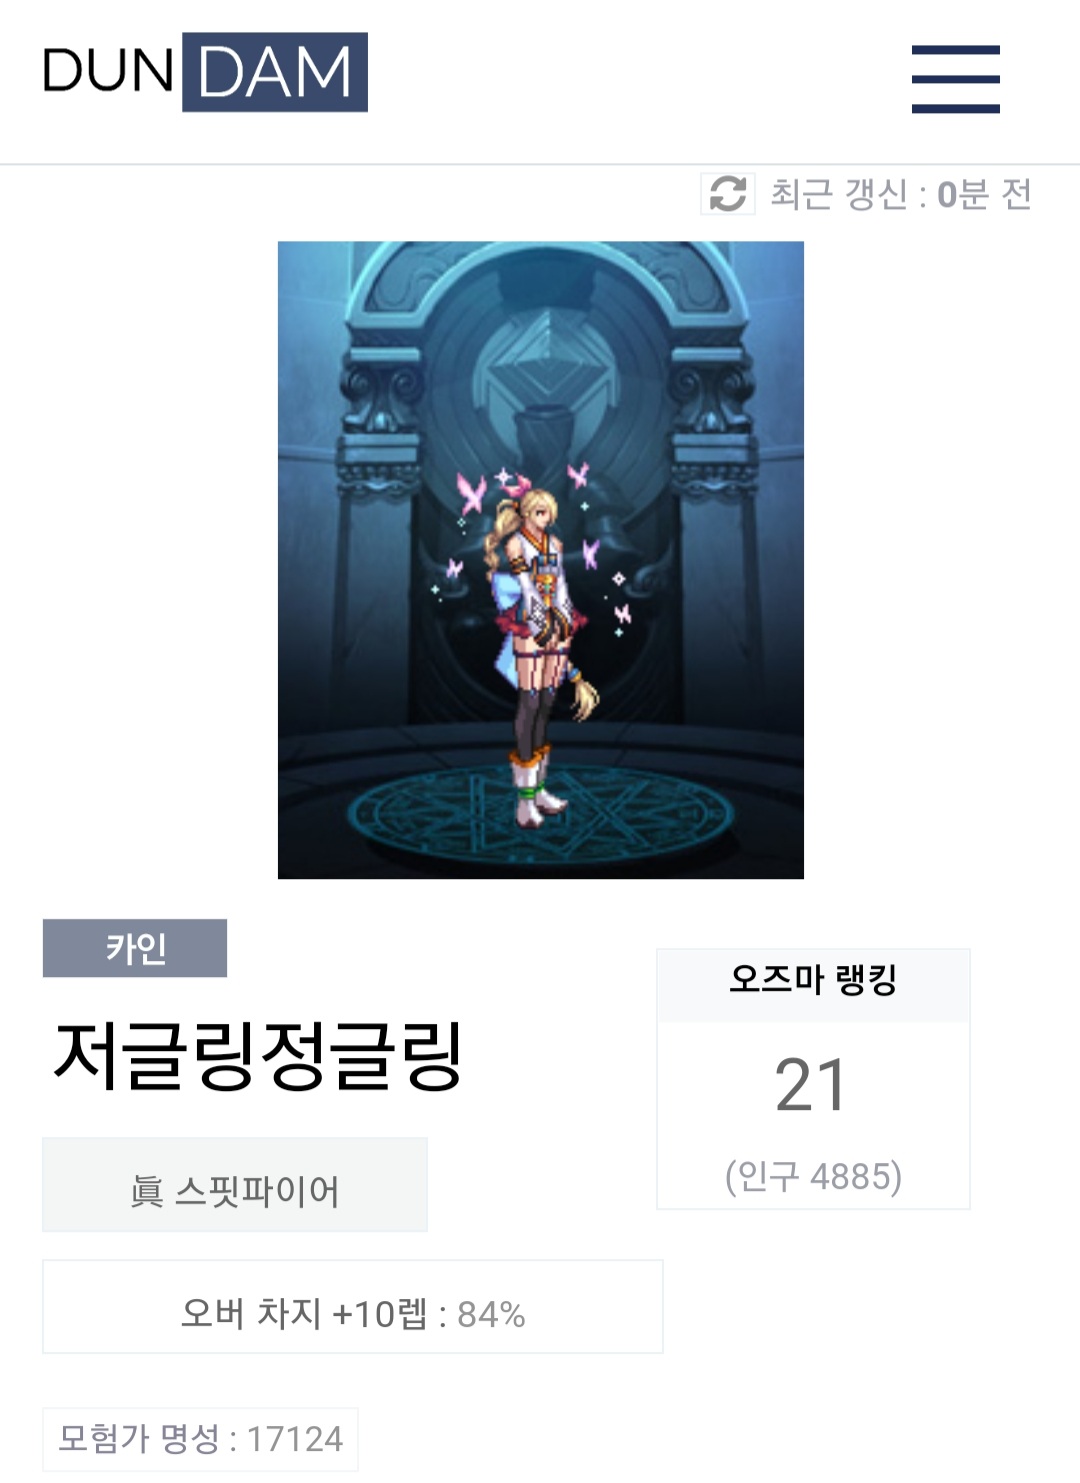
Task: Select the 오버 차지 +10렙 label
Action: point(304,1313)
